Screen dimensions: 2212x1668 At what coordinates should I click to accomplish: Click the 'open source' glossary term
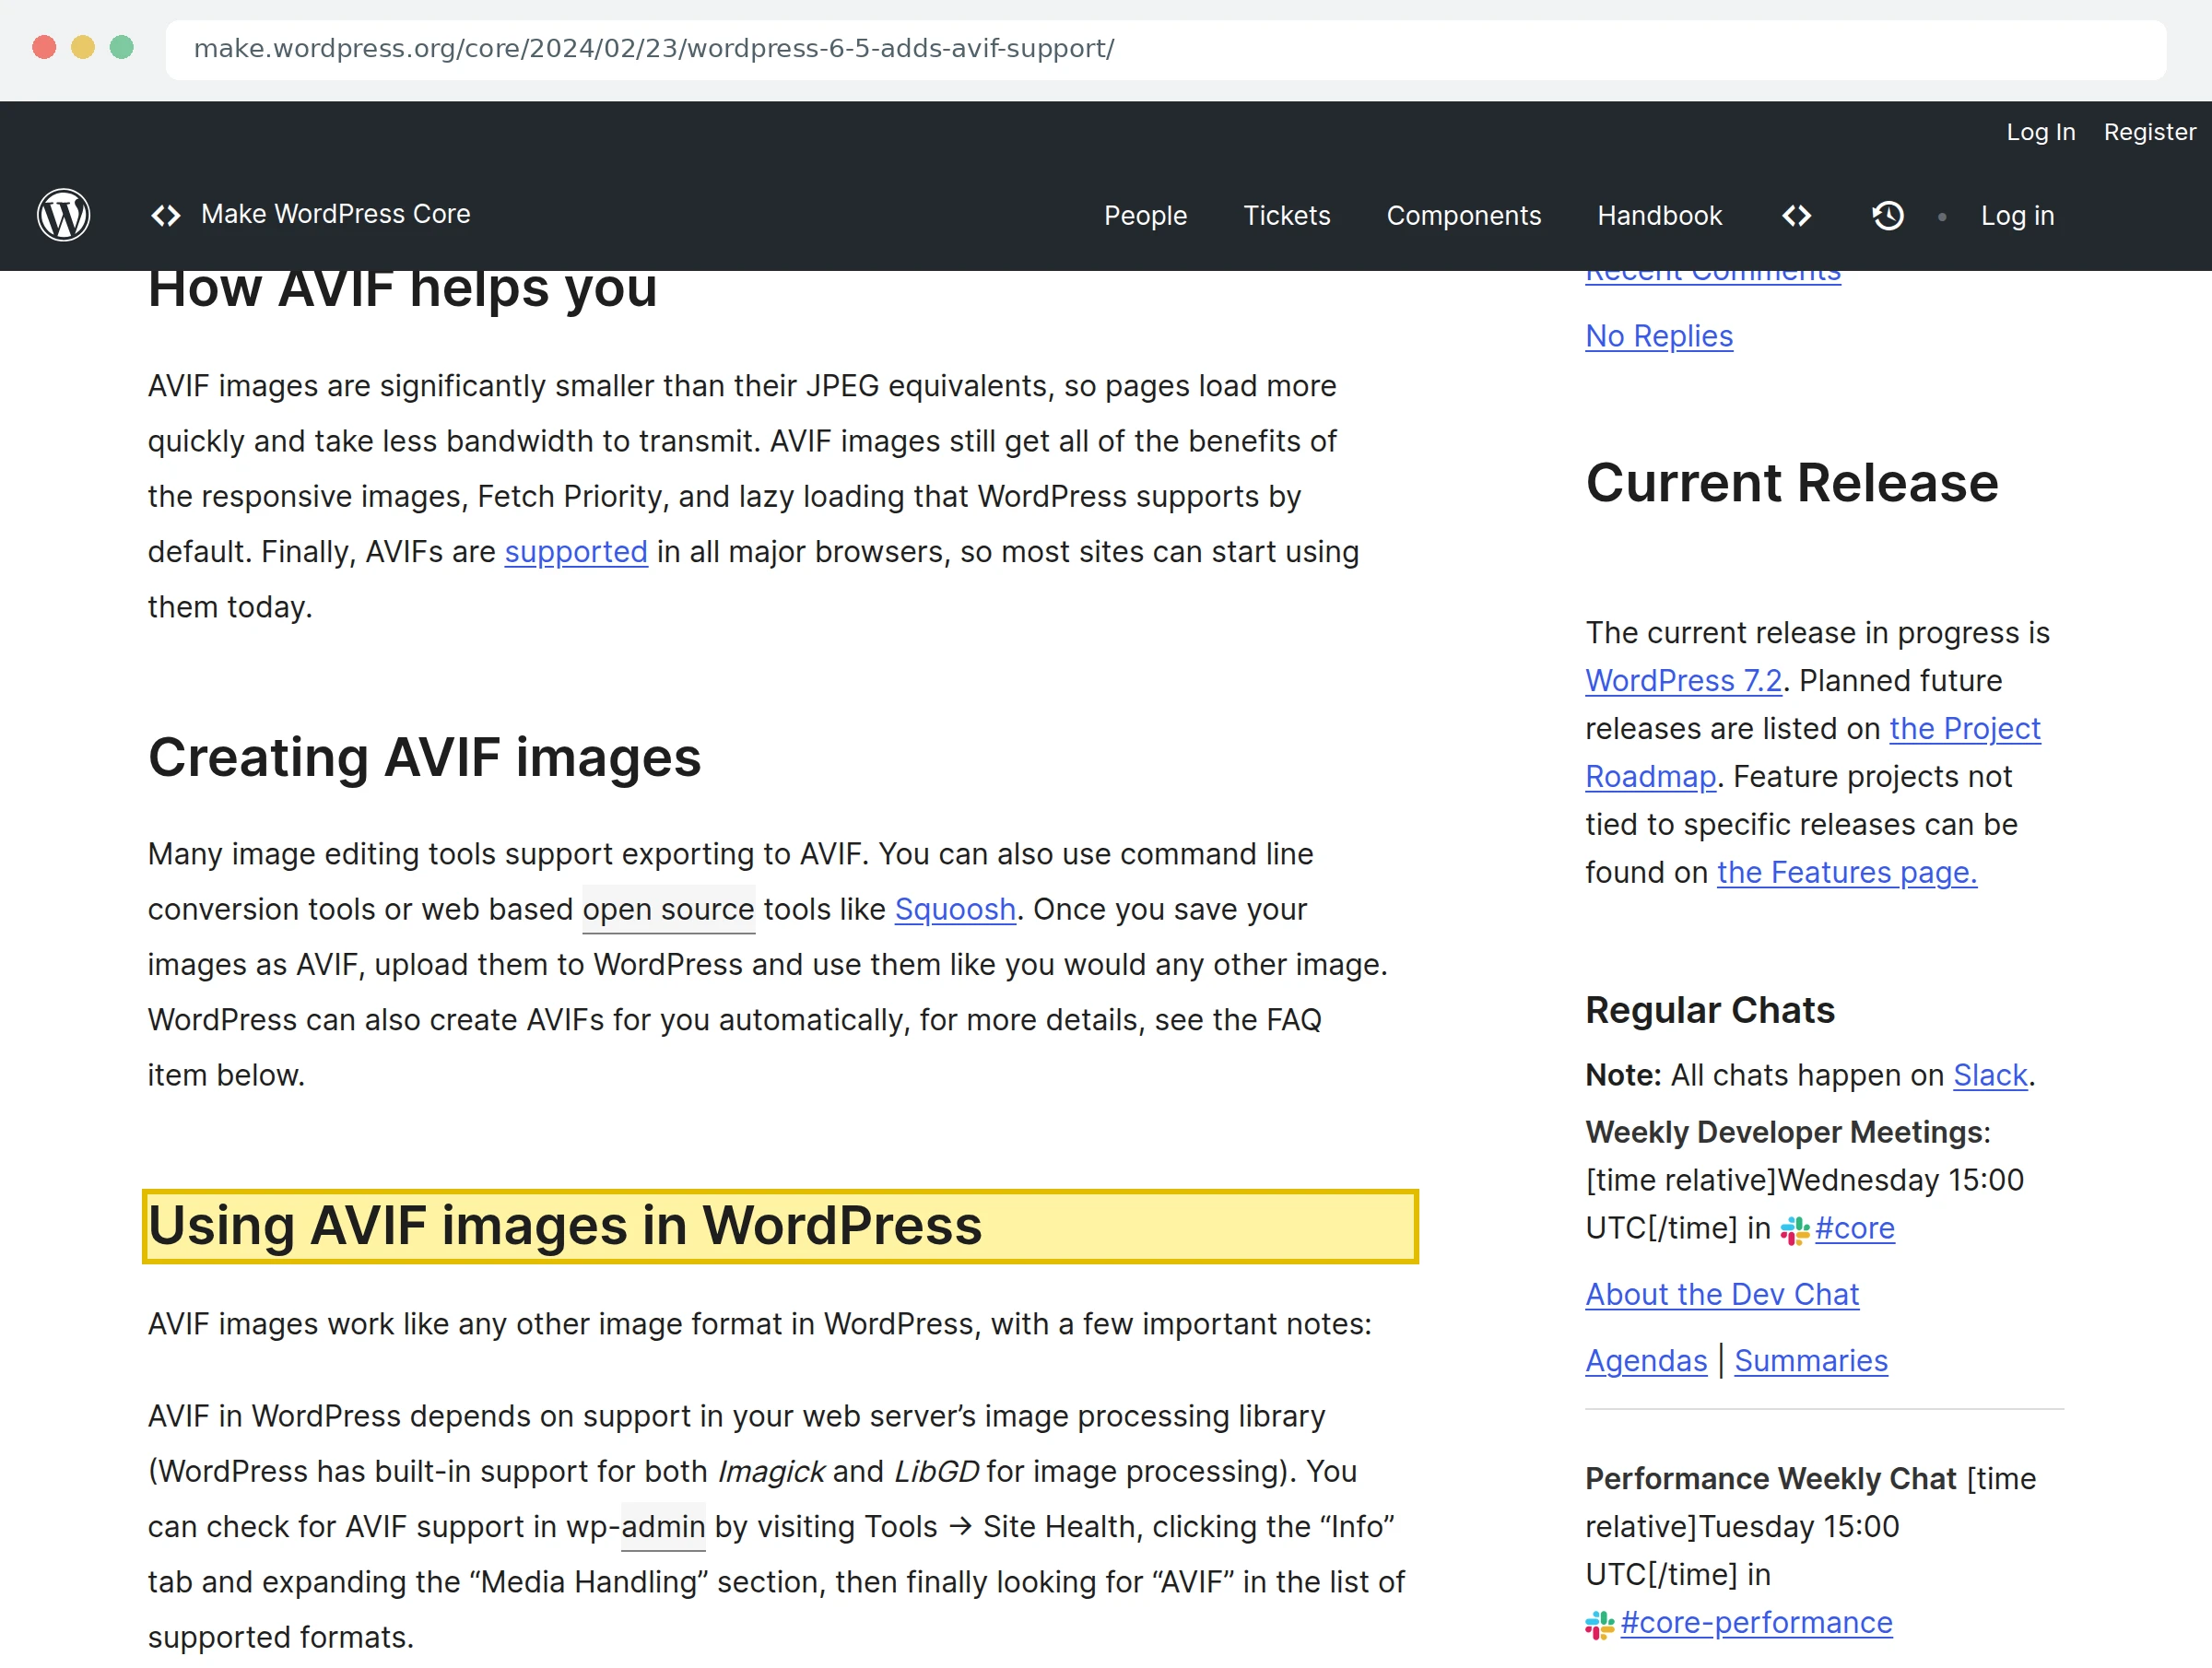(668, 909)
